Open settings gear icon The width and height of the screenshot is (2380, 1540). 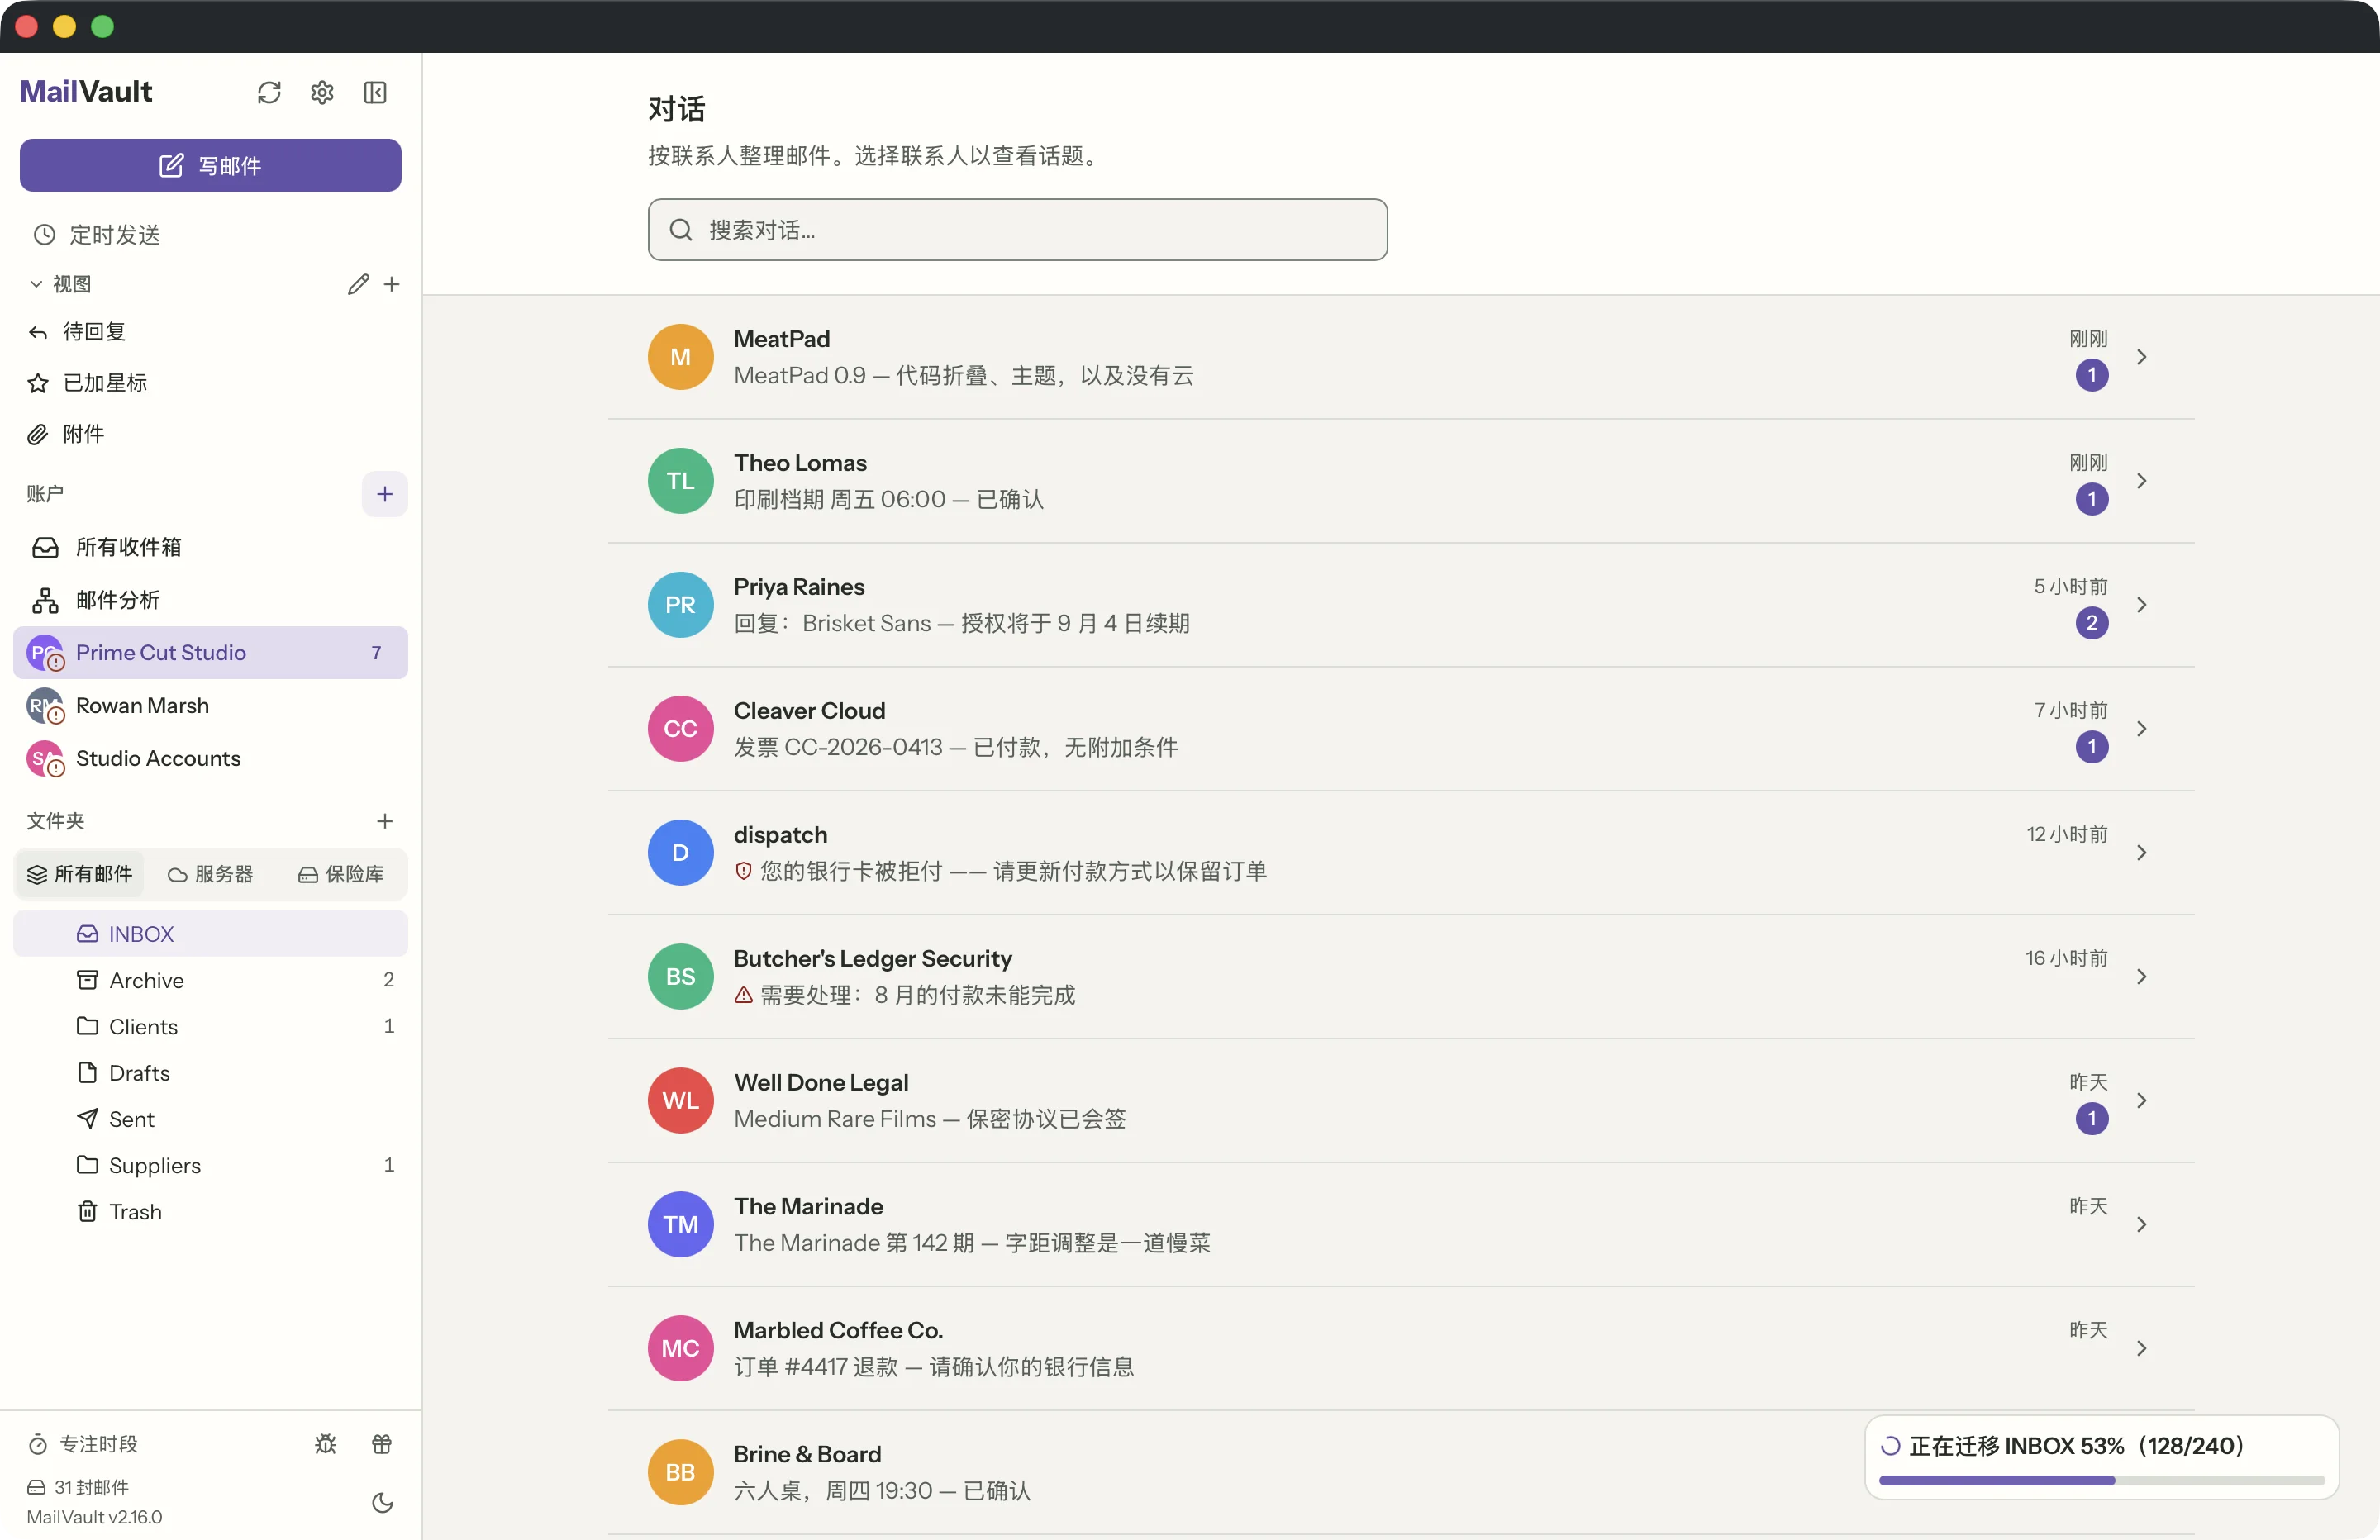click(322, 93)
